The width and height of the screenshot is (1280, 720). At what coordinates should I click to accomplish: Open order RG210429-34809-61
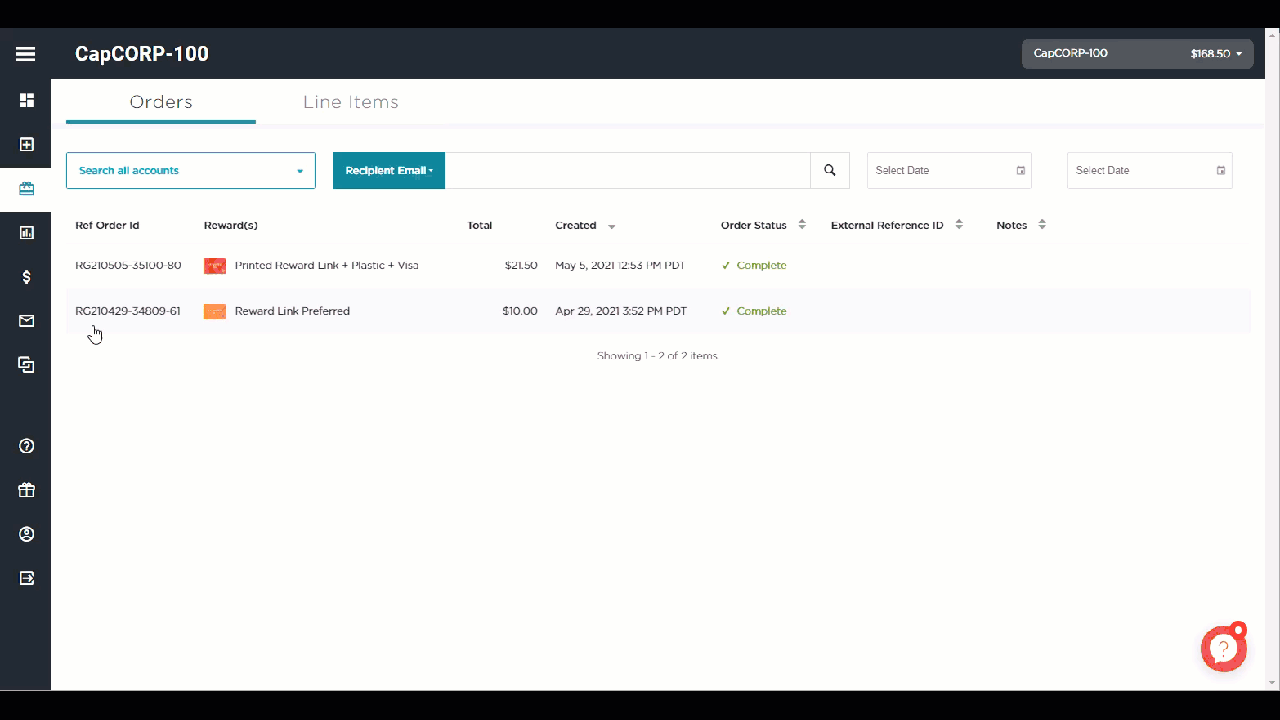(x=128, y=311)
